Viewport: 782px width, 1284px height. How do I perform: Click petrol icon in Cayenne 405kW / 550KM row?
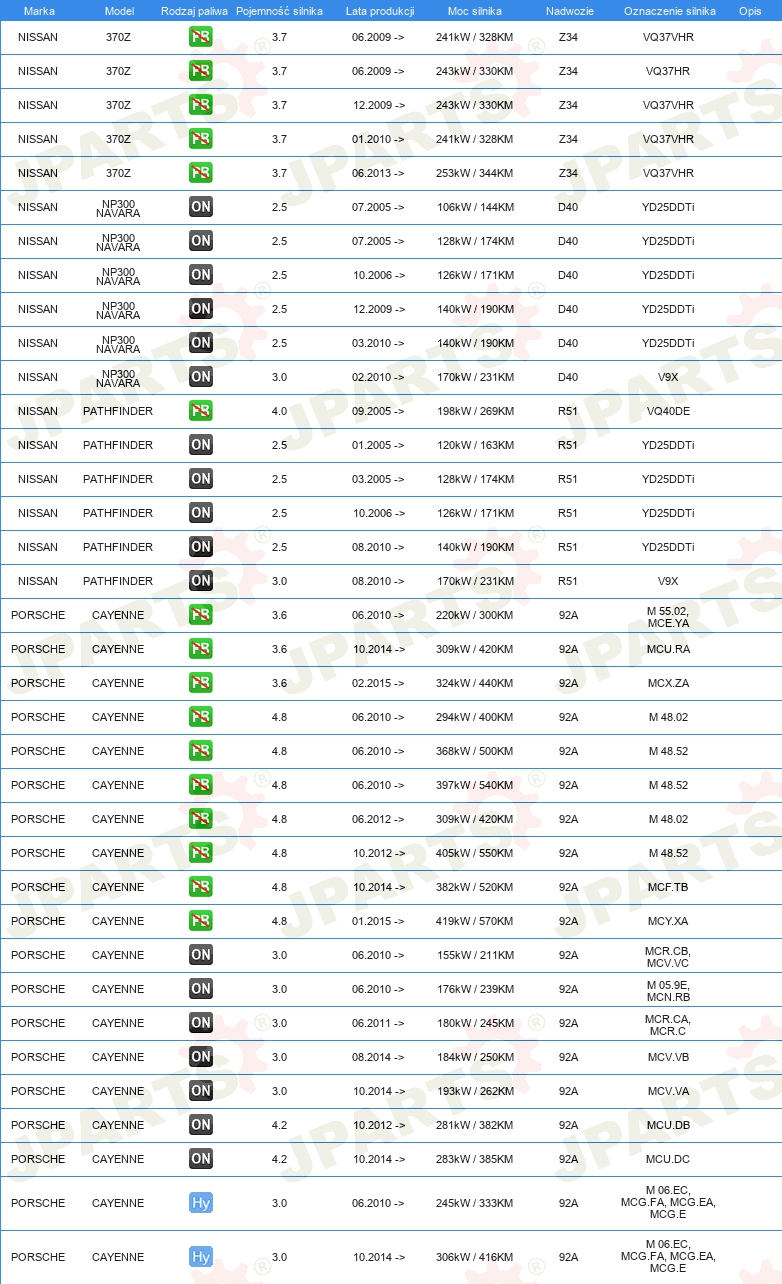tap(201, 853)
